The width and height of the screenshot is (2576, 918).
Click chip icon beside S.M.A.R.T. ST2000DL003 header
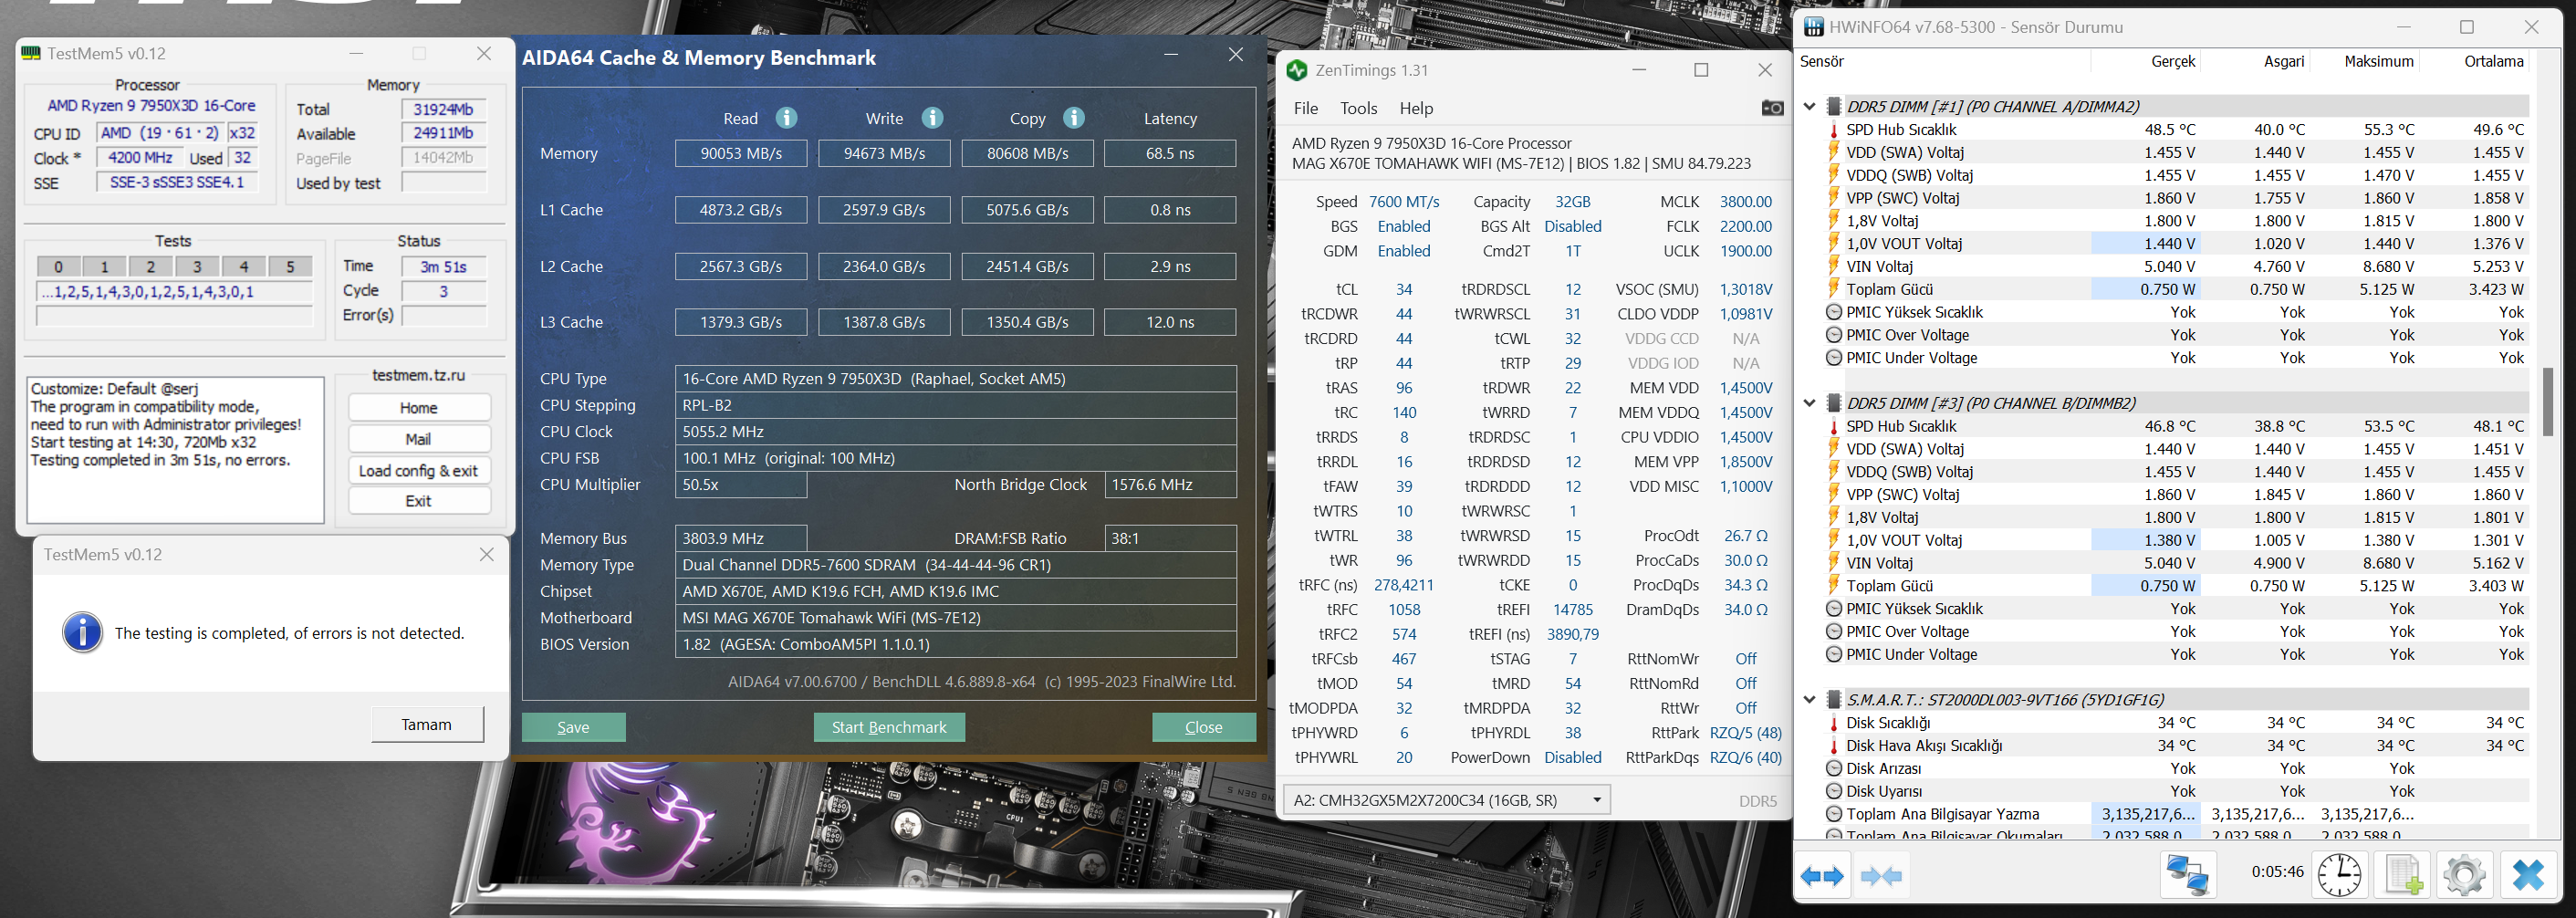[x=1834, y=700]
